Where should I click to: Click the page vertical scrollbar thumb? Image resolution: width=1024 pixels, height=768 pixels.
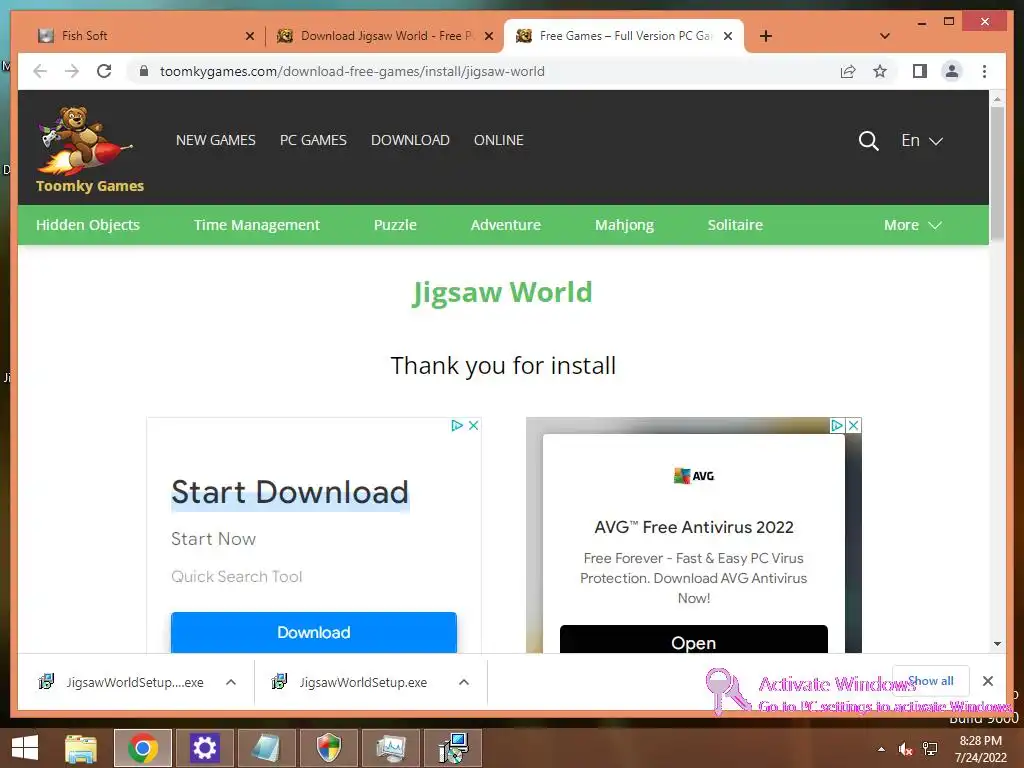(997, 173)
